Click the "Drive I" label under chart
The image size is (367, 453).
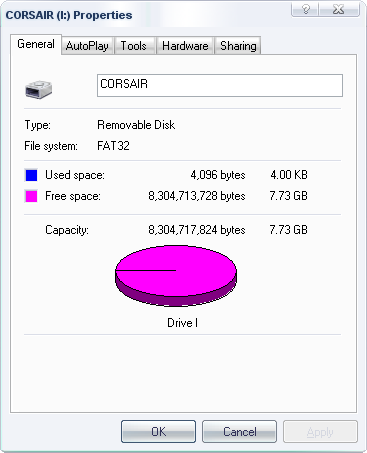pos(182,323)
